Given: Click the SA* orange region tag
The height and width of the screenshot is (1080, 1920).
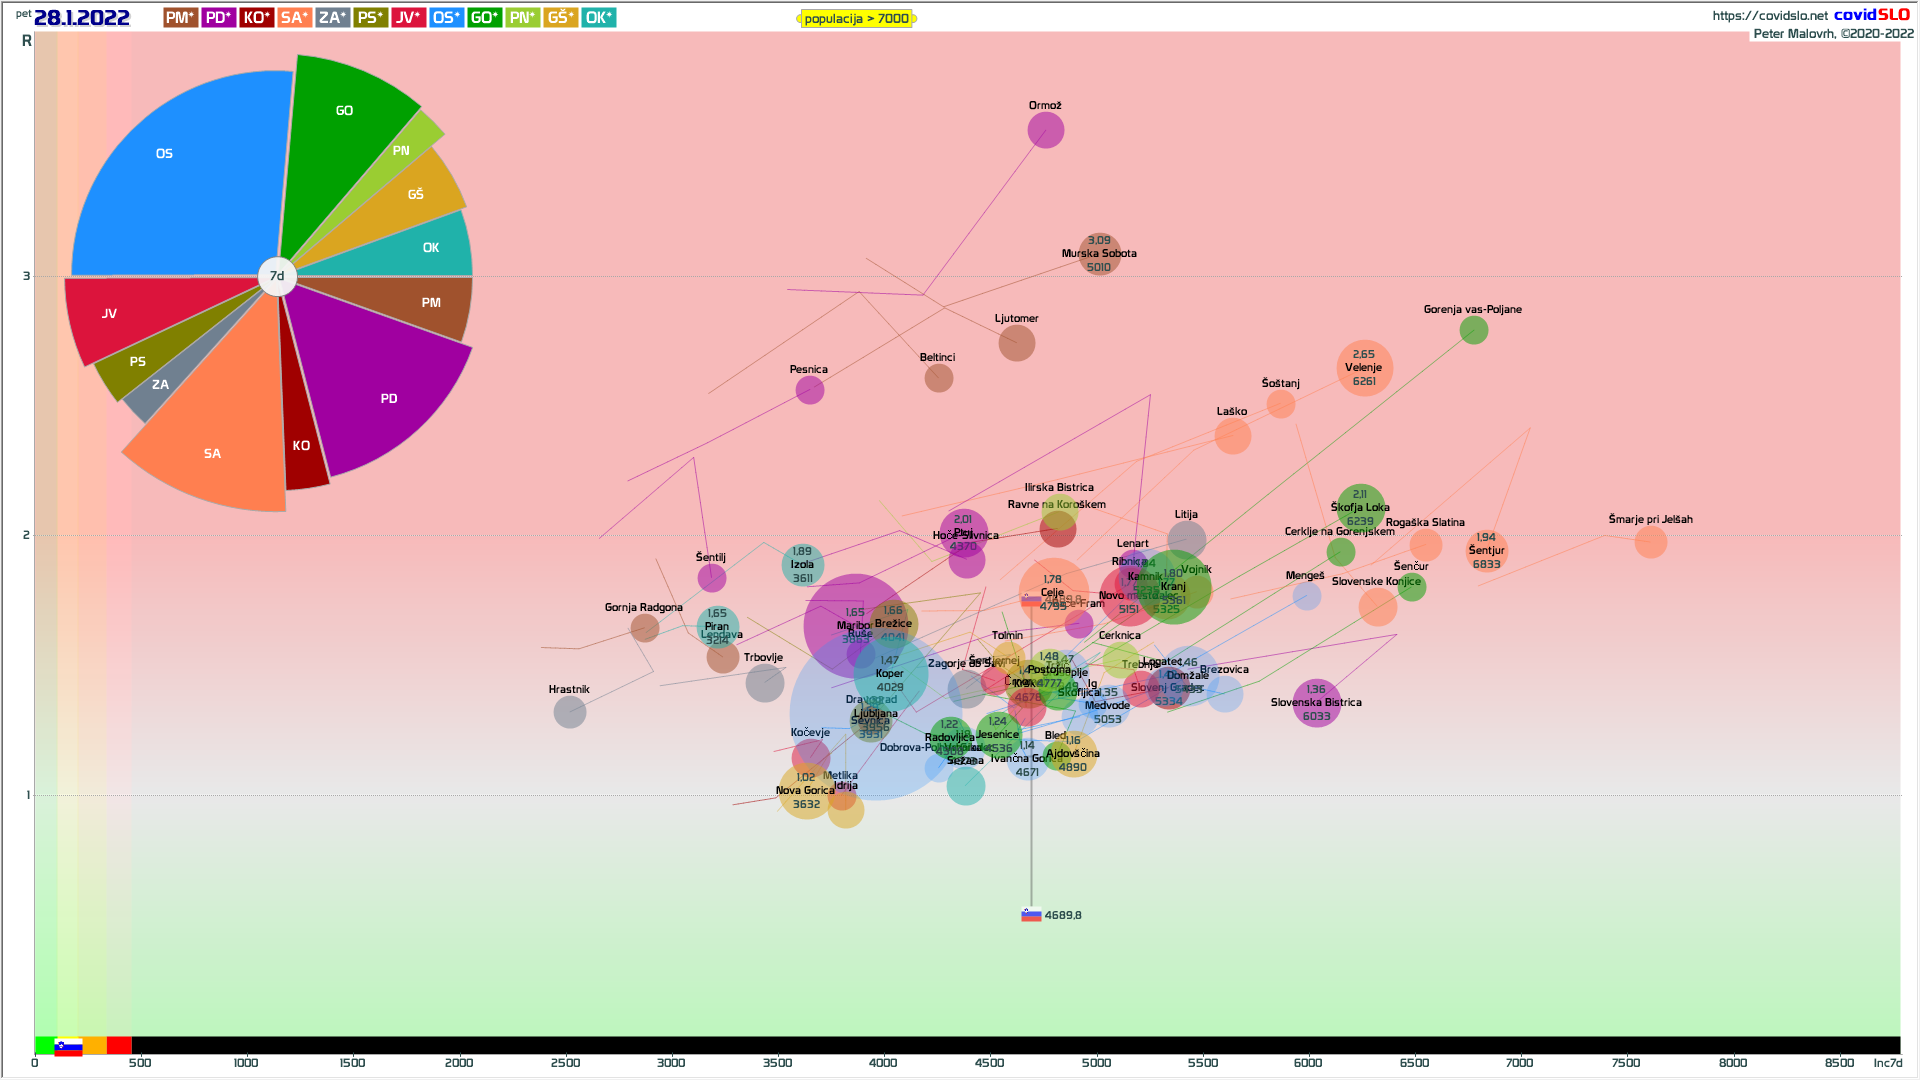Looking at the screenshot, I should click(x=294, y=18).
